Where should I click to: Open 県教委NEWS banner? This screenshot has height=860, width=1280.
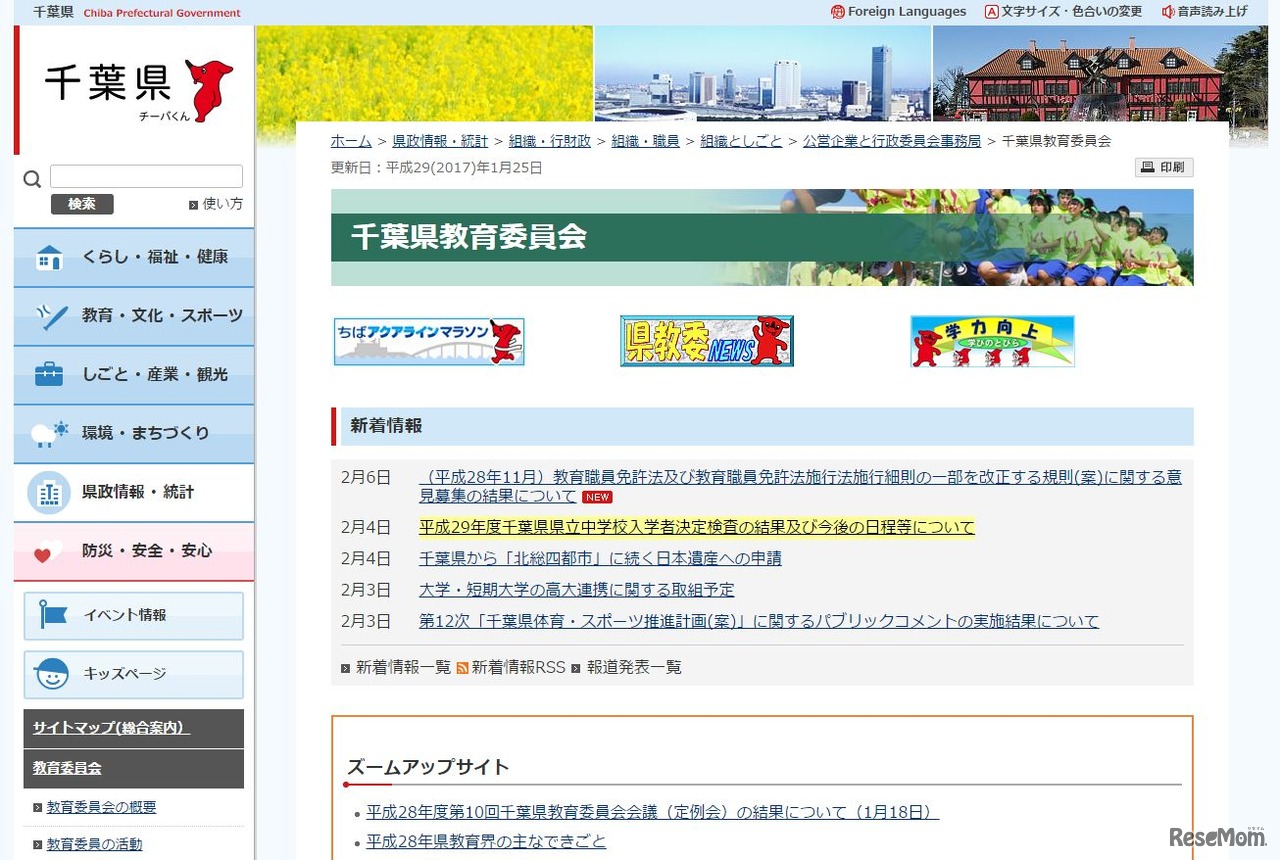pyautogui.click(x=707, y=341)
